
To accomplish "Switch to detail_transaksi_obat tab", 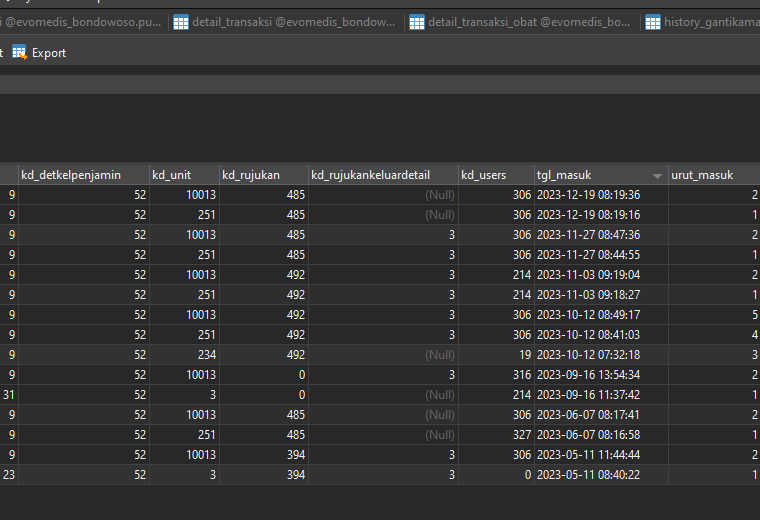I will click(520, 22).
